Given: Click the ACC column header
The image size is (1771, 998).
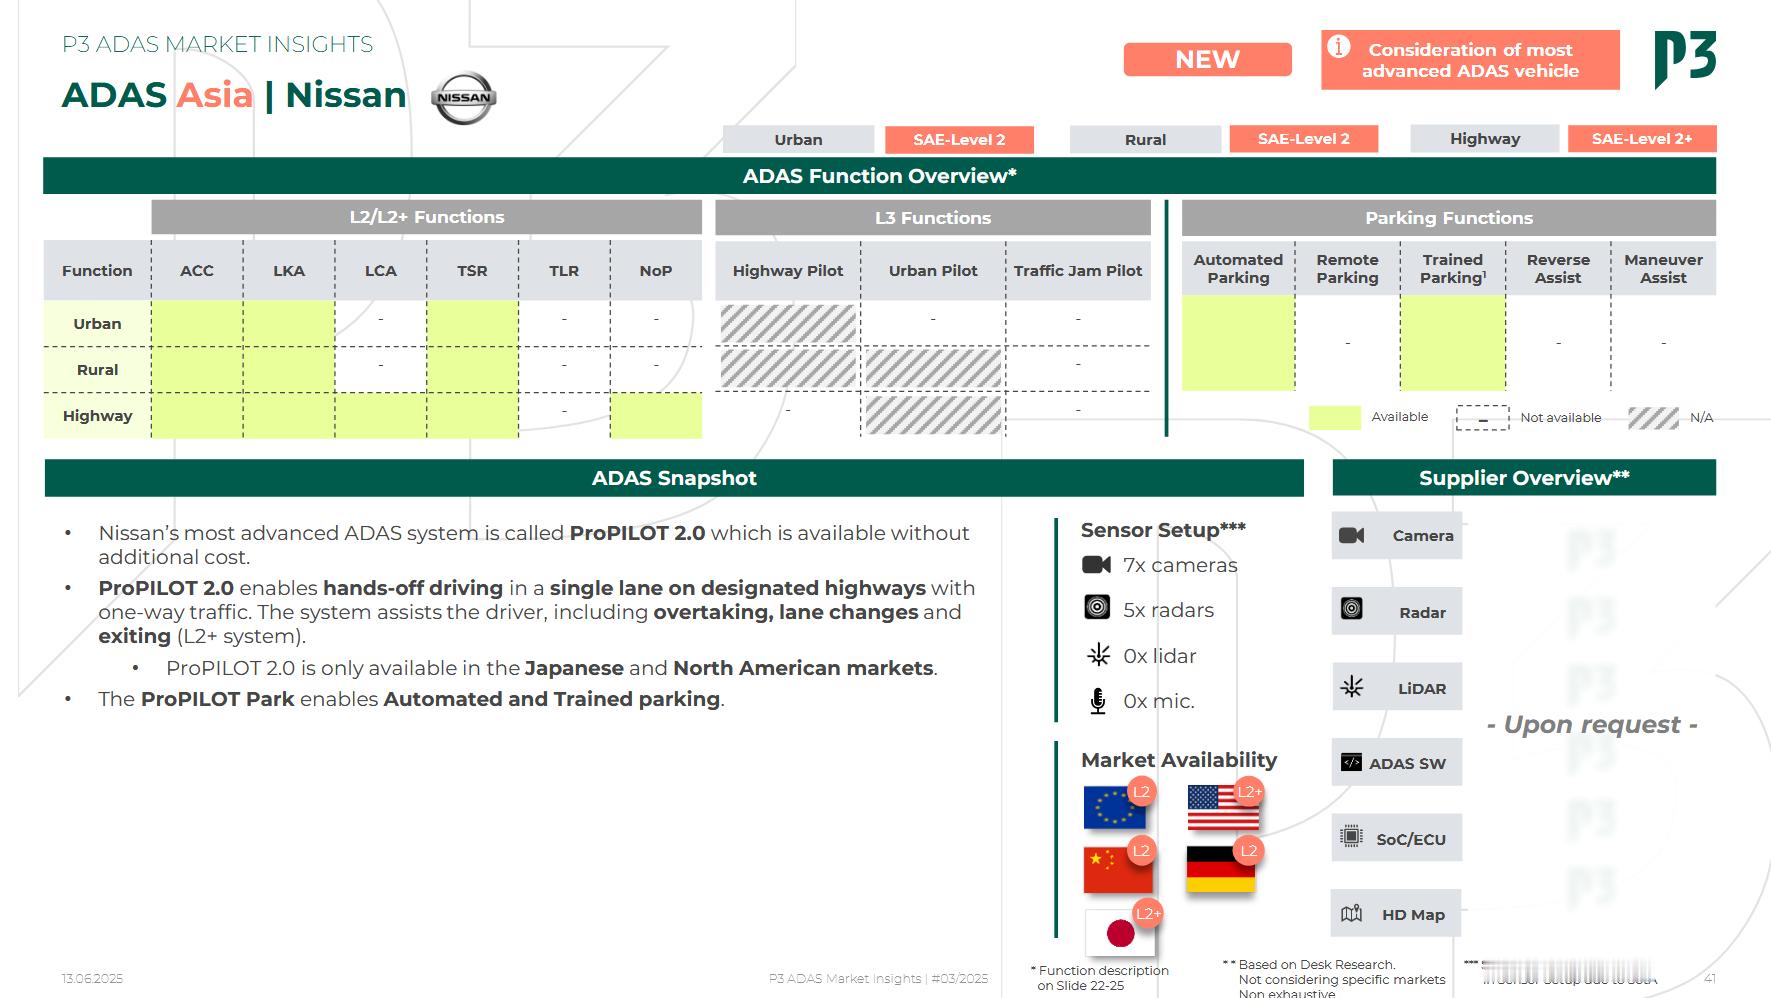Looking at the screenshot, I should coord(197,270).
